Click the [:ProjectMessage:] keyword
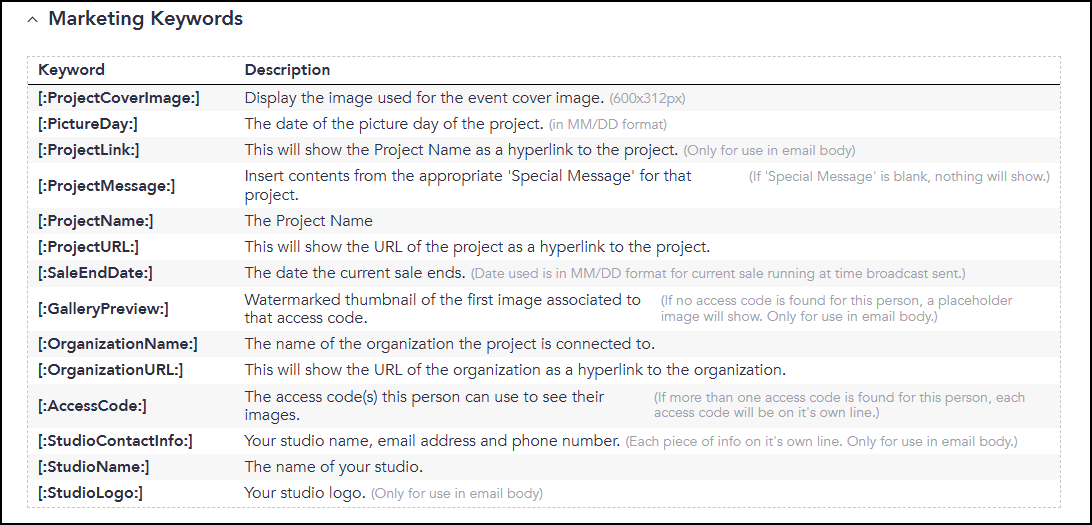The height and width of the screenshot is (525, 1092). tap(107, 186)
